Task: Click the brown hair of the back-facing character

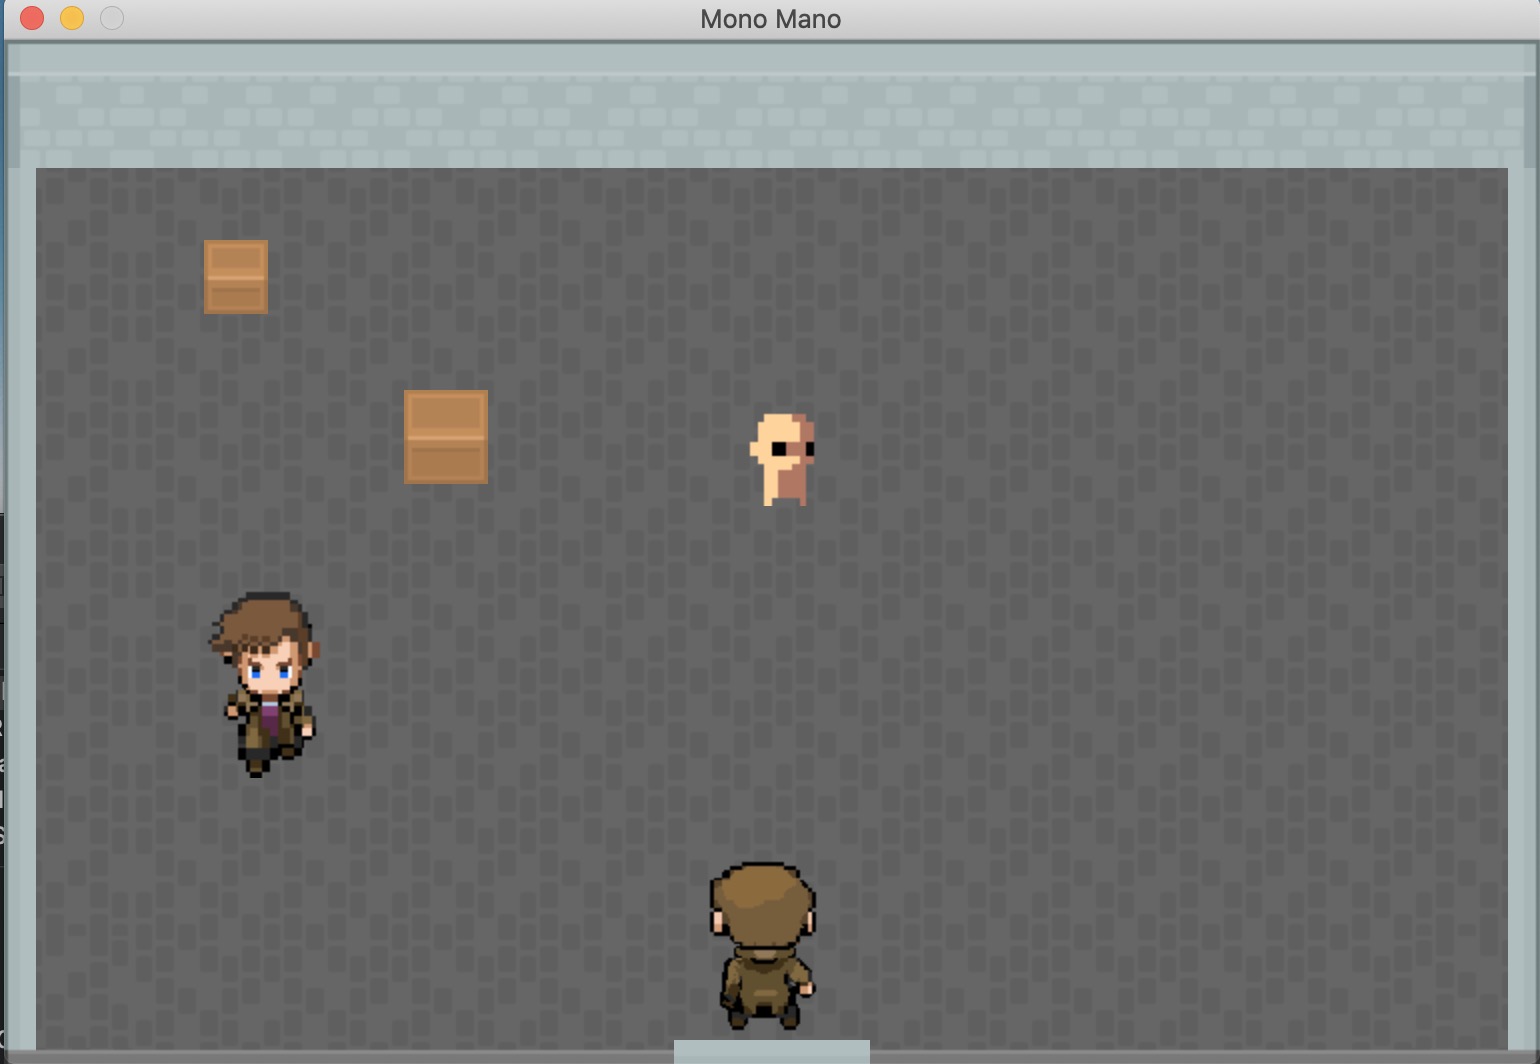Action: tap(762, 896)
